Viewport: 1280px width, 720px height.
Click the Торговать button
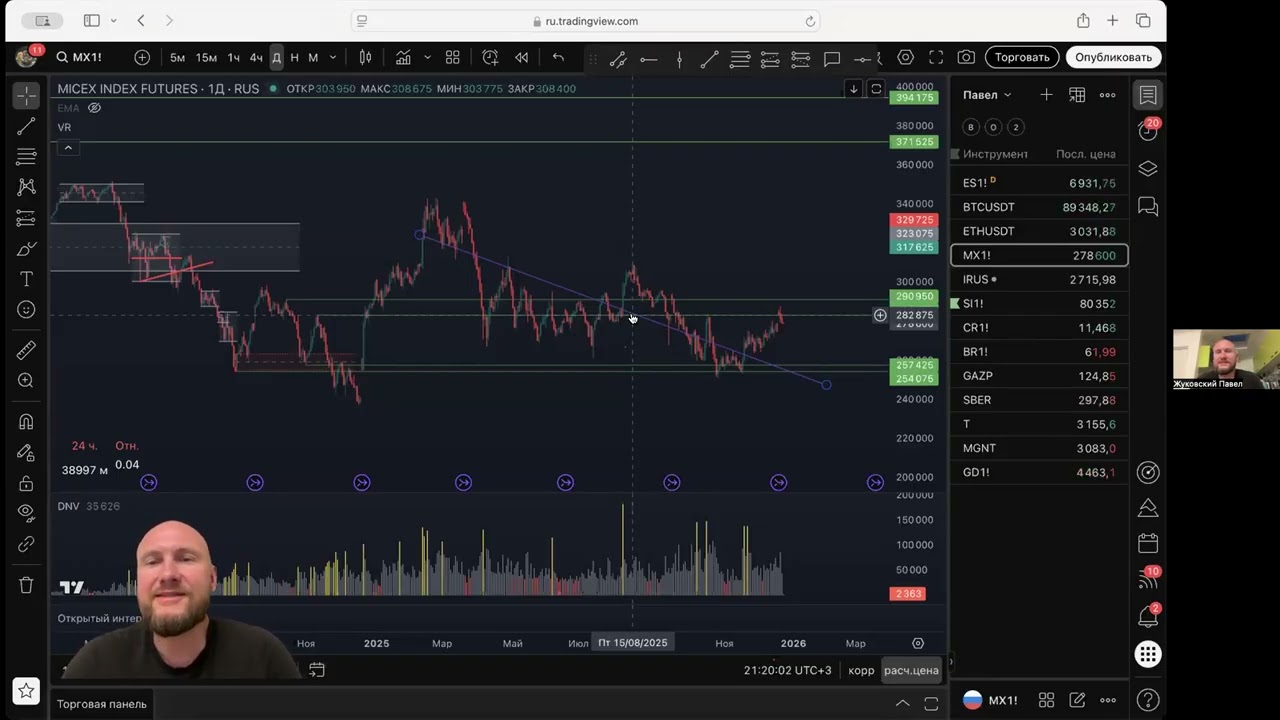1022,57
